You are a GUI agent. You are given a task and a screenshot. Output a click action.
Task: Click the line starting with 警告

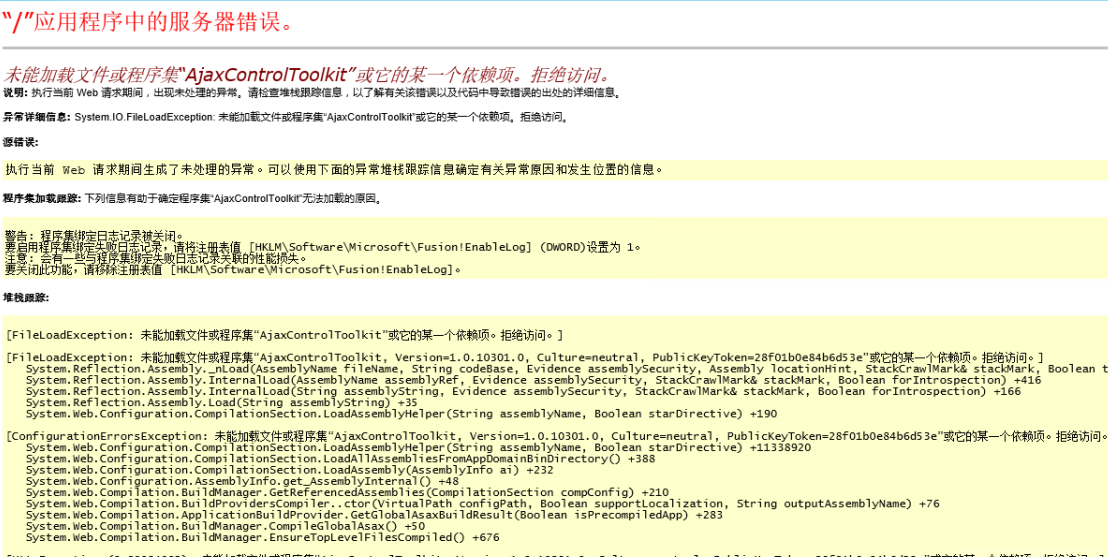[x=95, y=235]
